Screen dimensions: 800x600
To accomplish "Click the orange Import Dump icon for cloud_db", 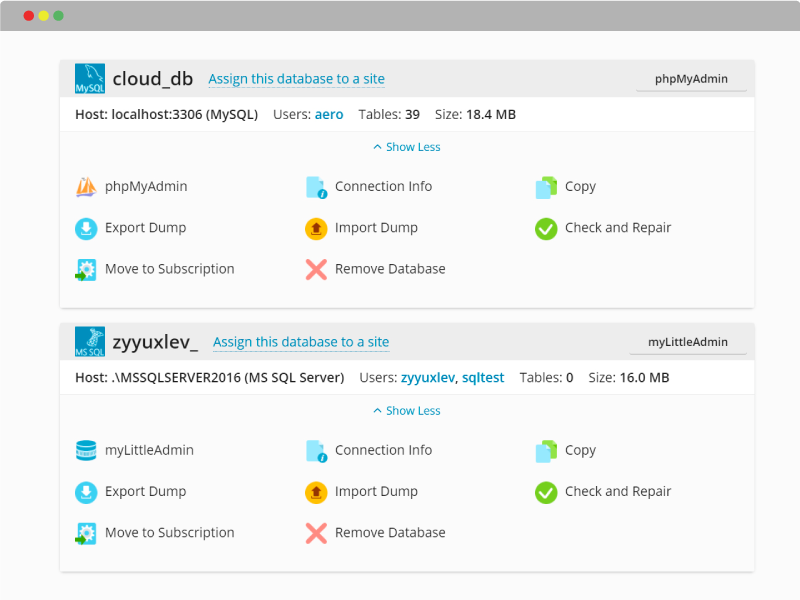I will [316, 229].
